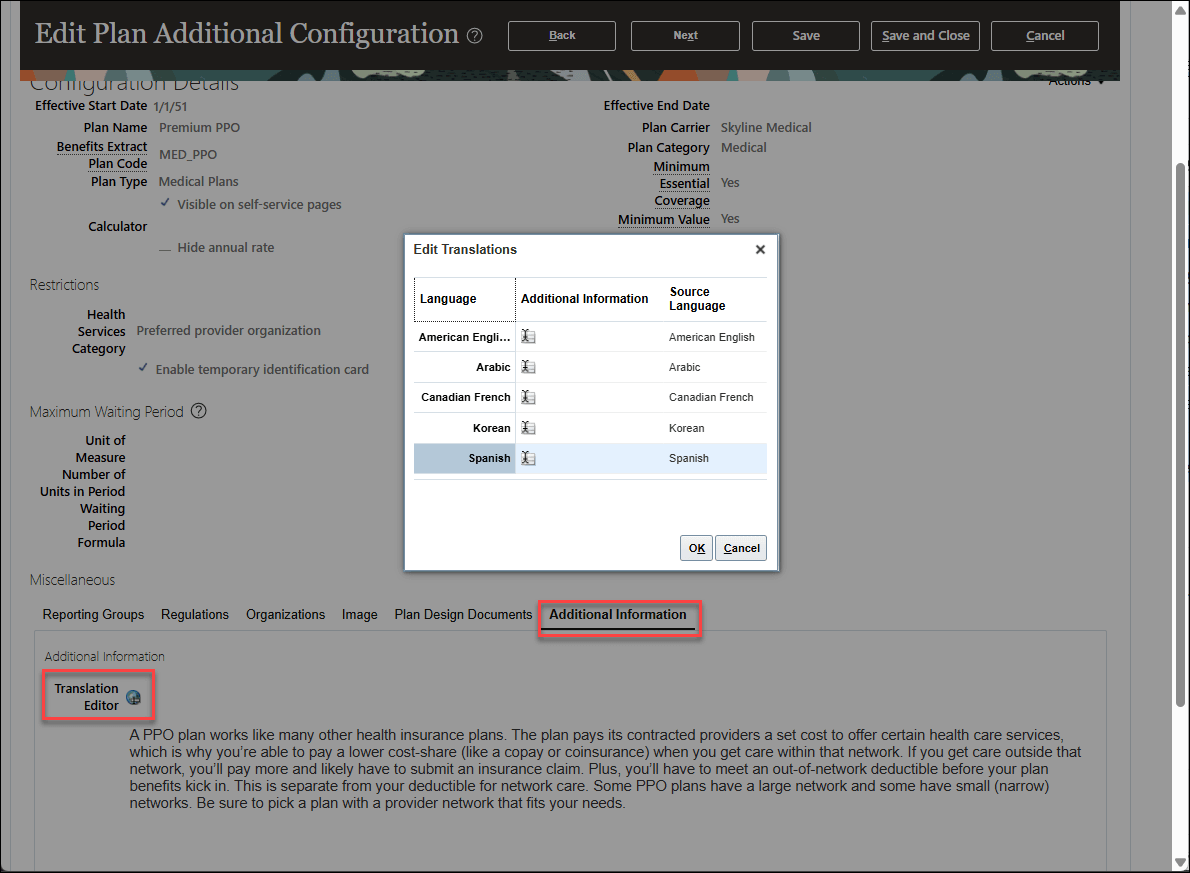Click OK in the Edit Translations dialog
1190x873 pixels.
(x=696, y=547)
